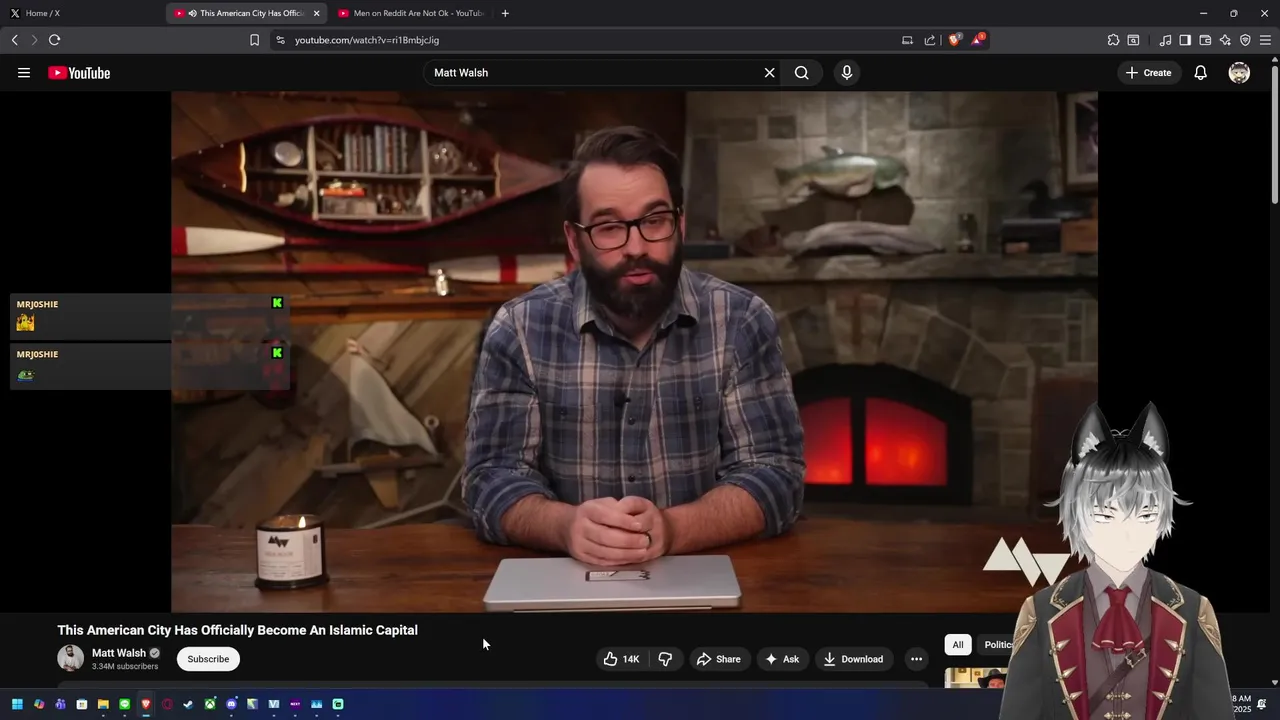Image resolution: width=1280 pixels, height=720 pixels.
Task: Start voice search with microphone icon
Action: click(847, 73)
